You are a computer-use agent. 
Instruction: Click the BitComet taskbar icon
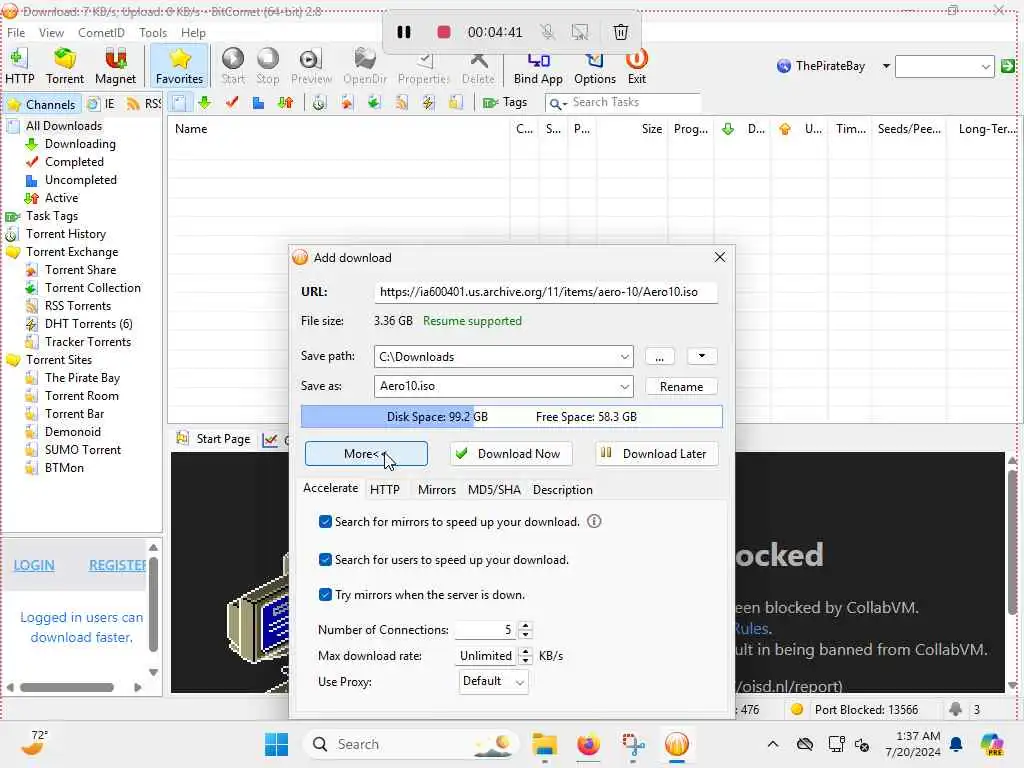tap(677, 744)
